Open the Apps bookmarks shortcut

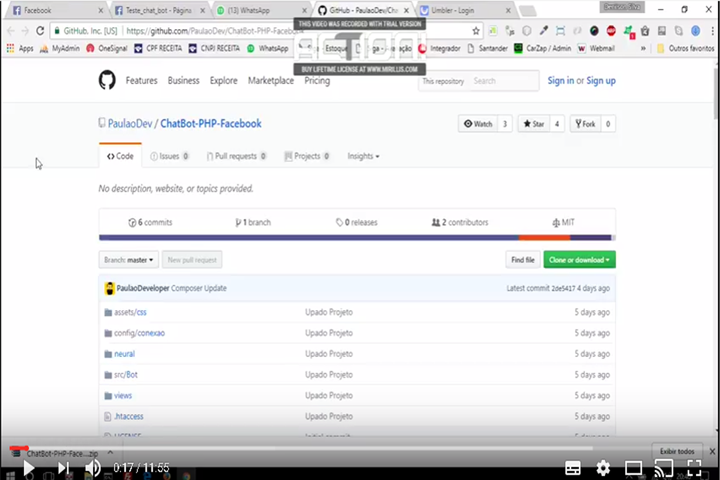pyautogui.click(x=20, y=48)
